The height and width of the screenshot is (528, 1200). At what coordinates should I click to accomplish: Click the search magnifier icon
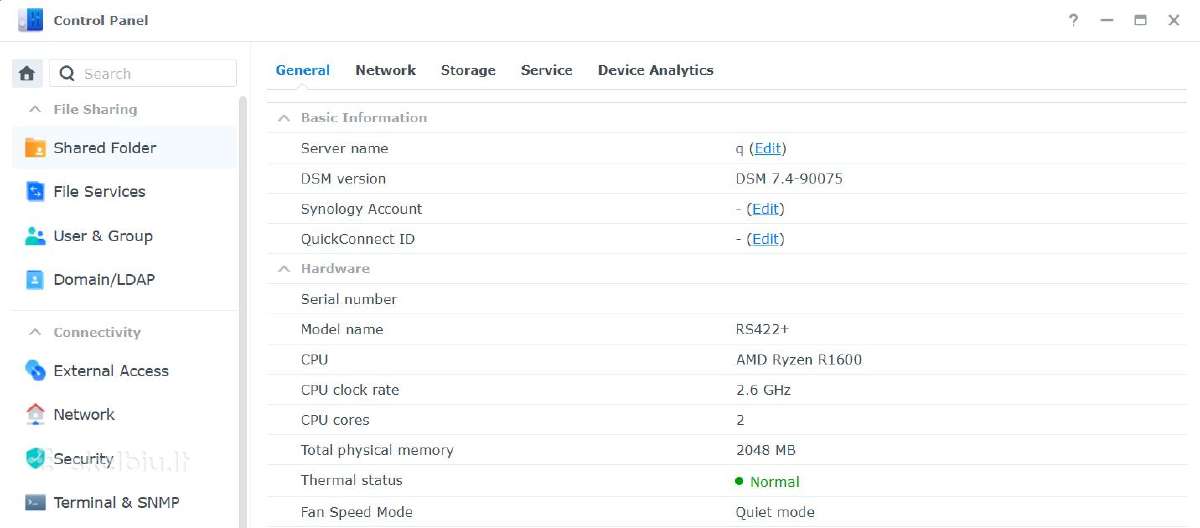click(x=68, y=73)
